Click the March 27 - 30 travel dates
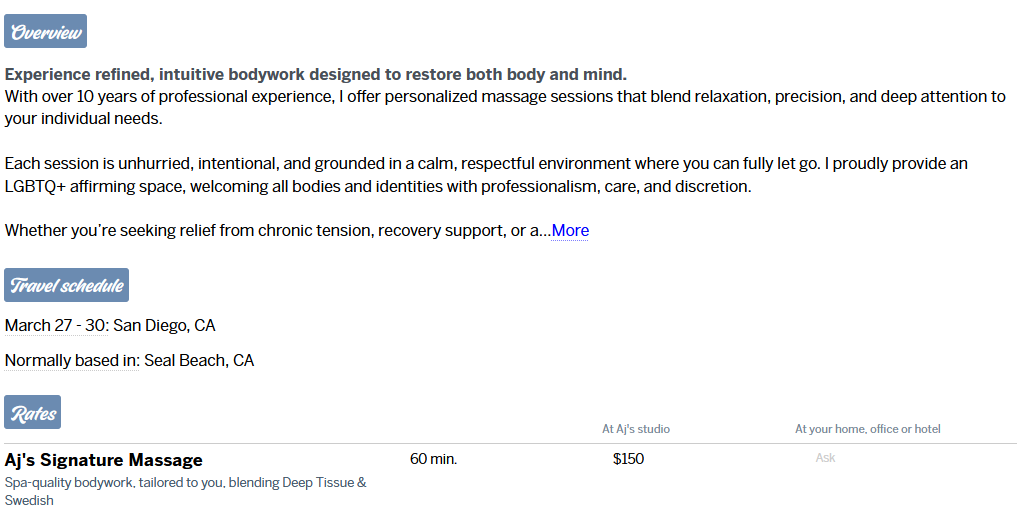 (57, 326)
